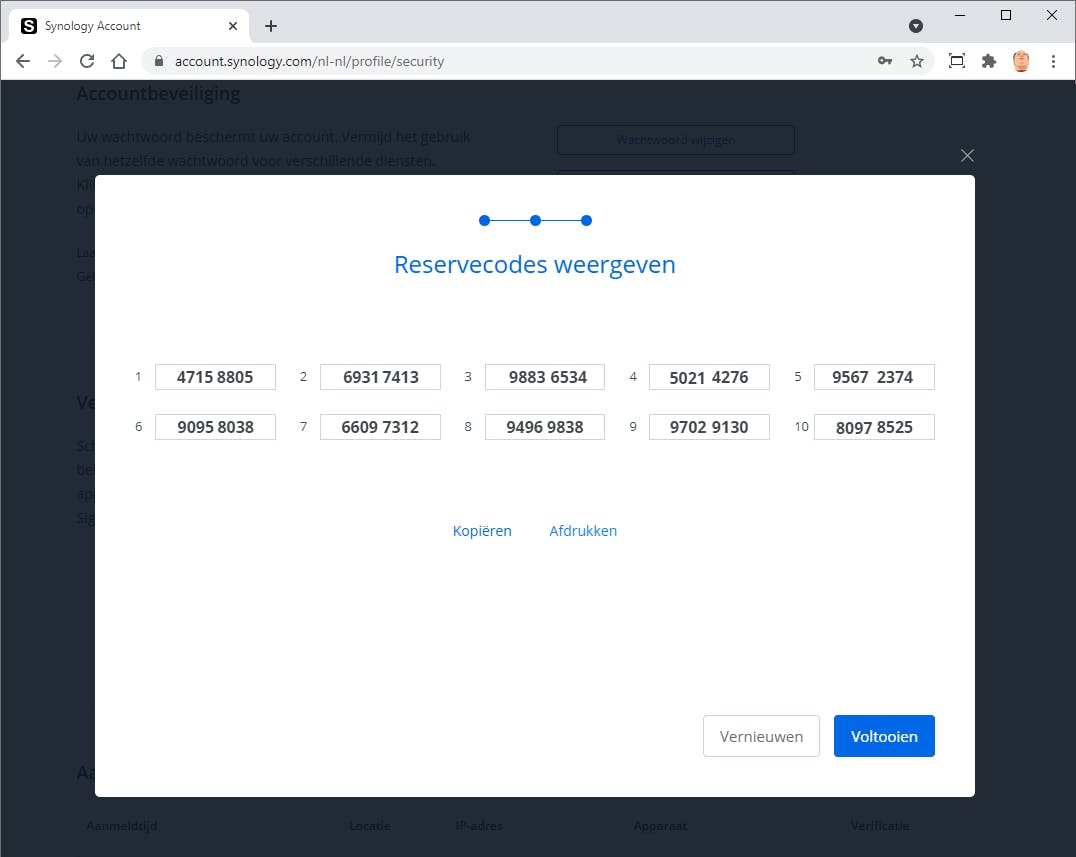Click the screenshot capture extension icon
The width and height of the screenshot is (1076, 857).
[x=957, y=61]
